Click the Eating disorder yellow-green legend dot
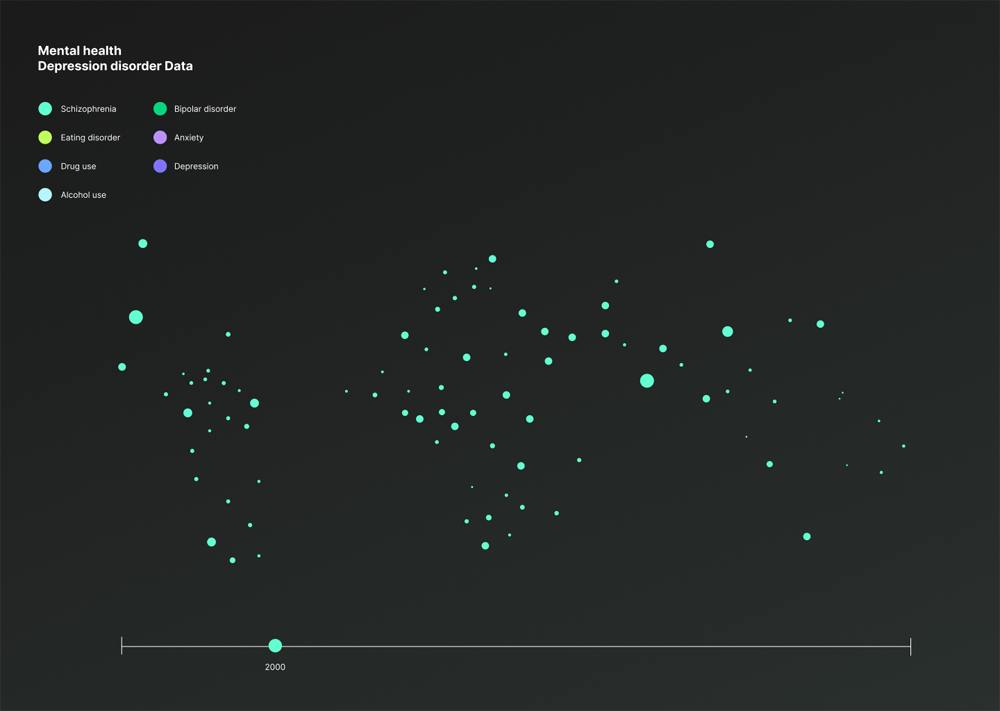This screenshot has width=1000, height=711. pos(45,137)
